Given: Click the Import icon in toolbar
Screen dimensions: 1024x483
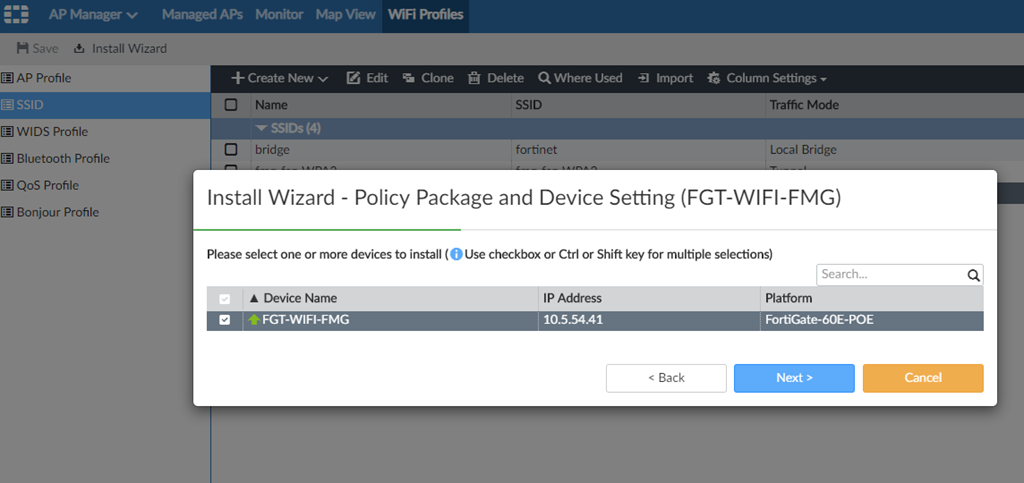Looking at the screenshot, I should coord(645,78).
